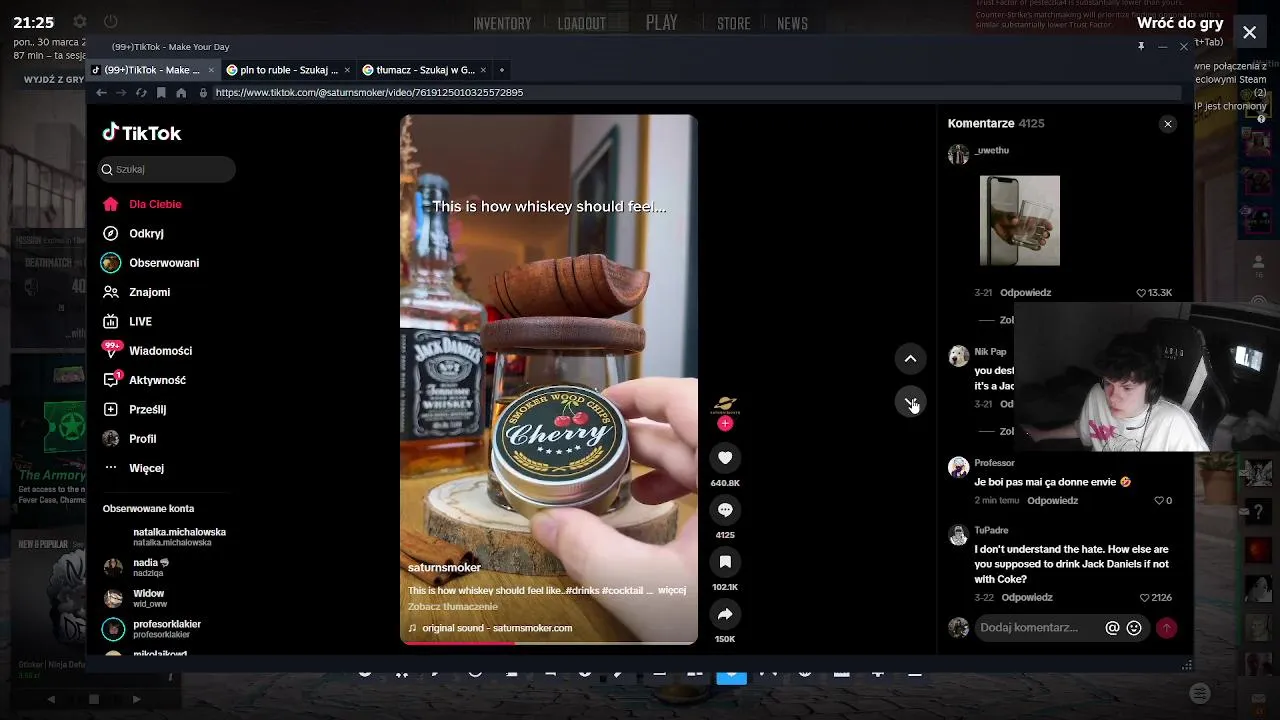Open profesorklakier followed account
Image resolution: width=1280 pixels, height=720 pixels.
coord(152,629)
